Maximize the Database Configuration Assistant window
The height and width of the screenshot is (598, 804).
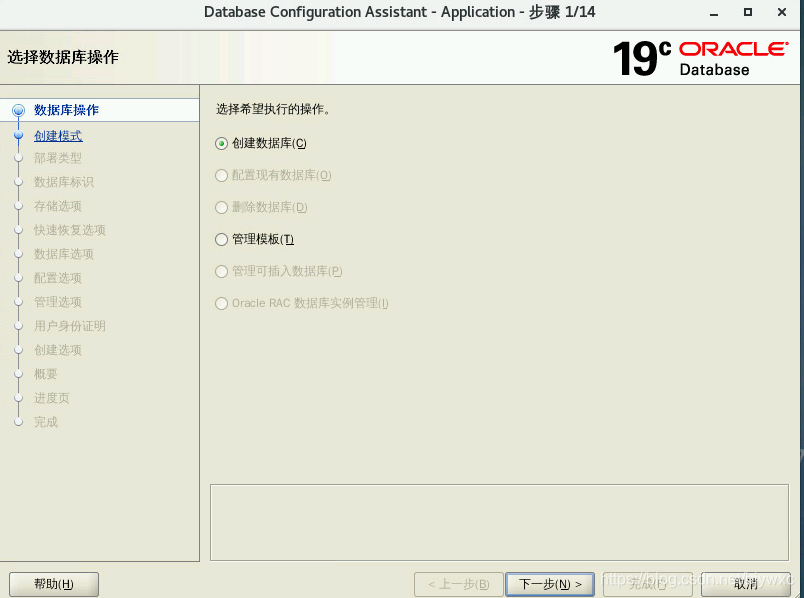tap(748, 12)
